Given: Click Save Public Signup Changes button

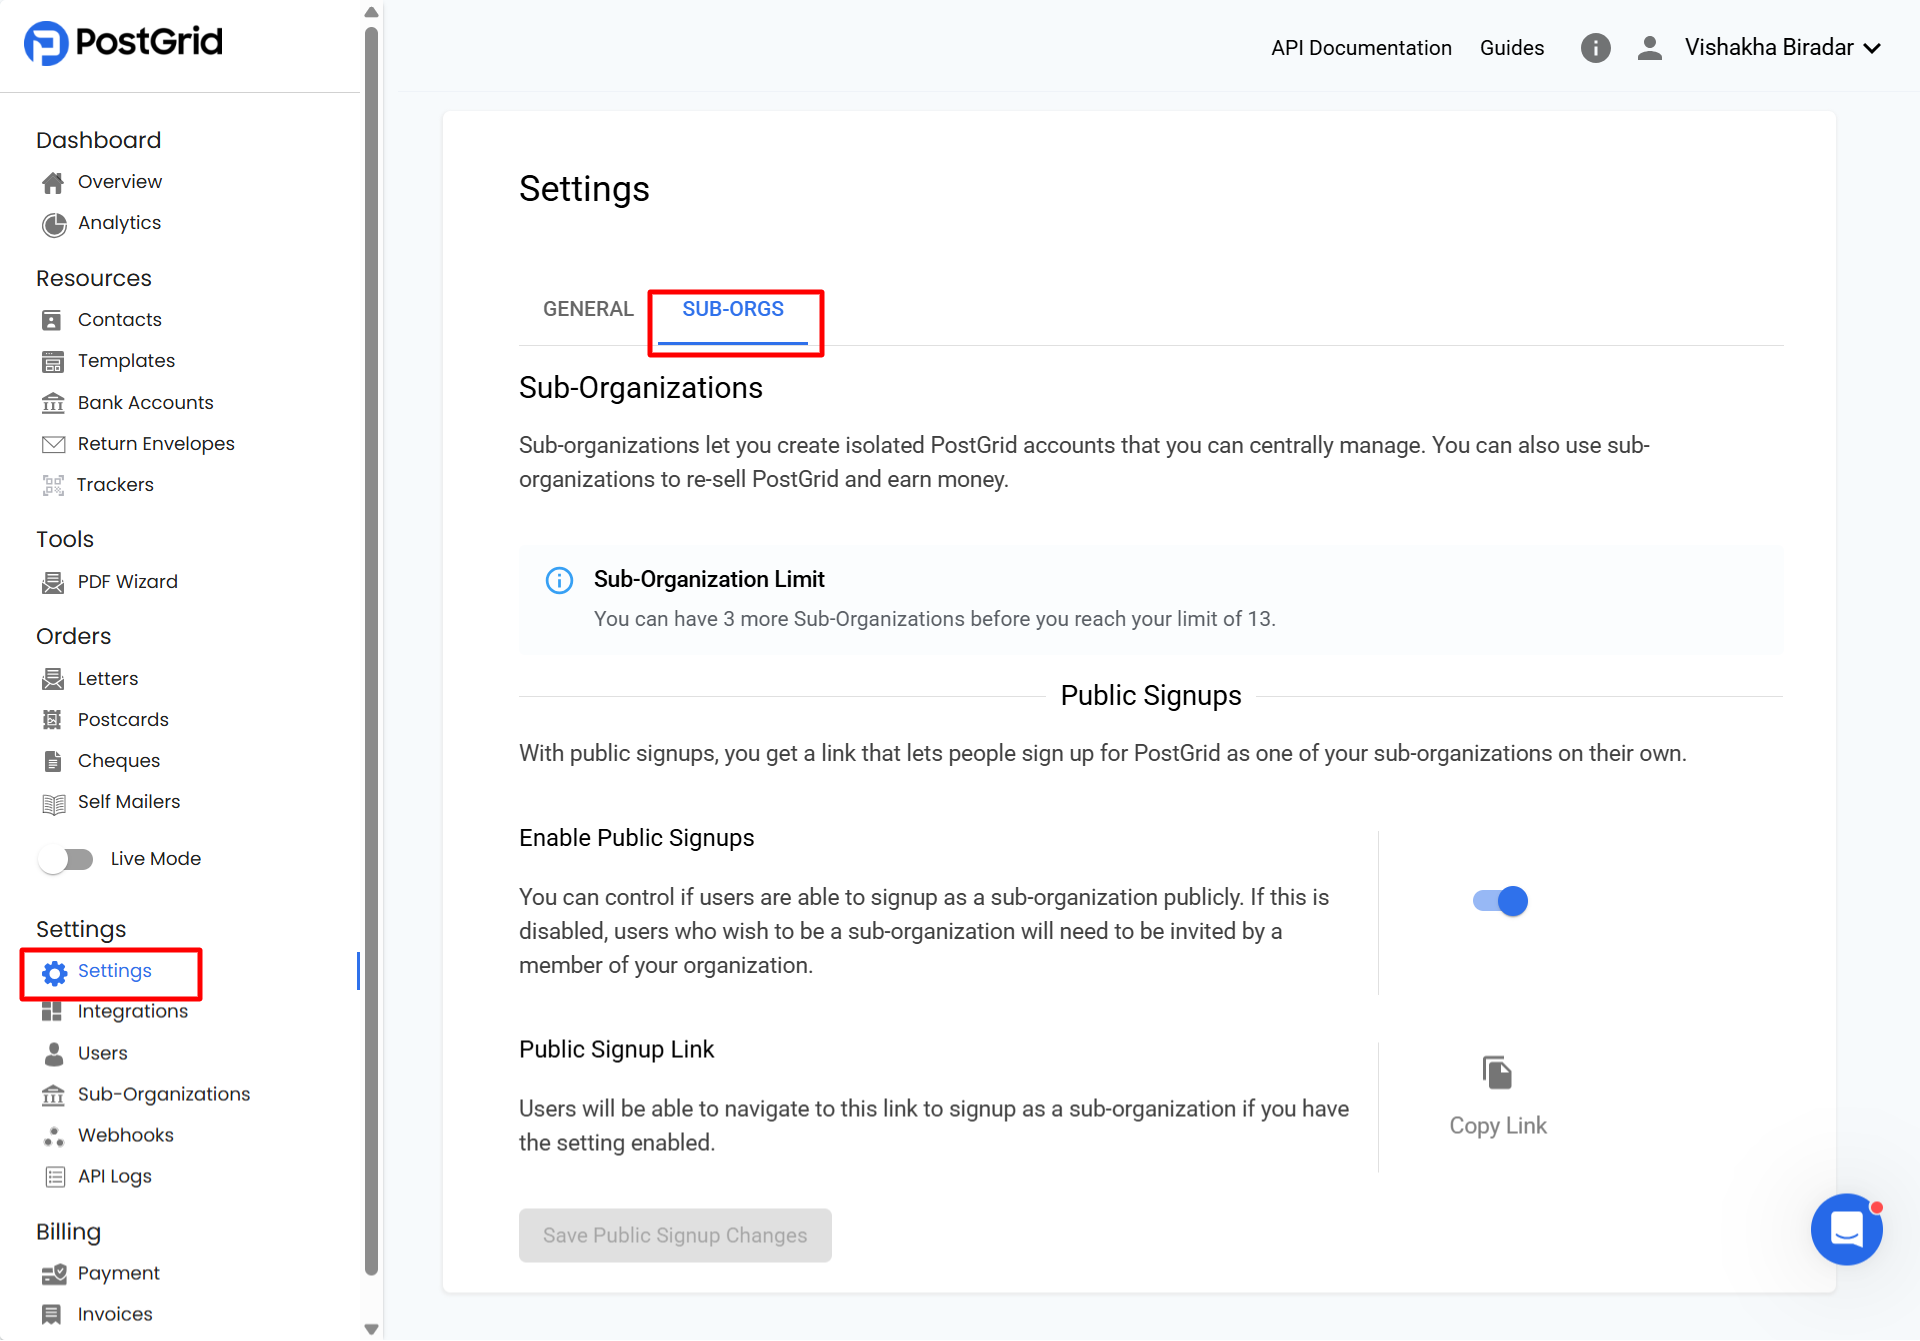Looking at the screenshot, I should (x=675, y=1235).
